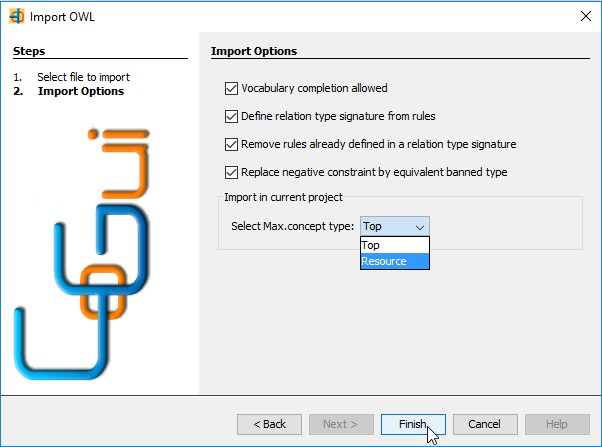Click the greyed-out Help button
This screenshot has height=447, width=602.
click(557, 424)
